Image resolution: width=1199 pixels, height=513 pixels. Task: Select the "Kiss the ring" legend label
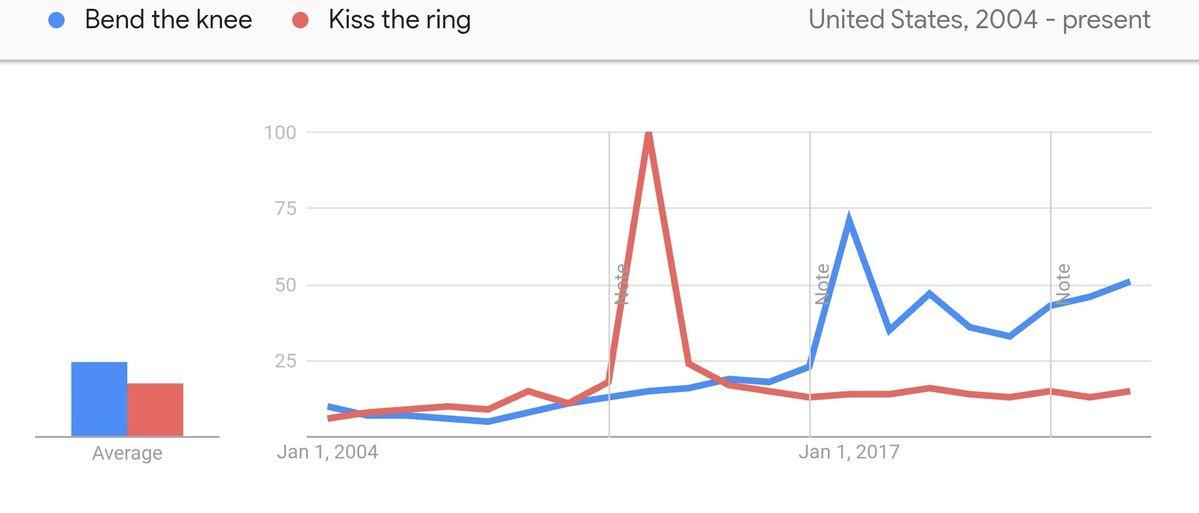point(399,20)
